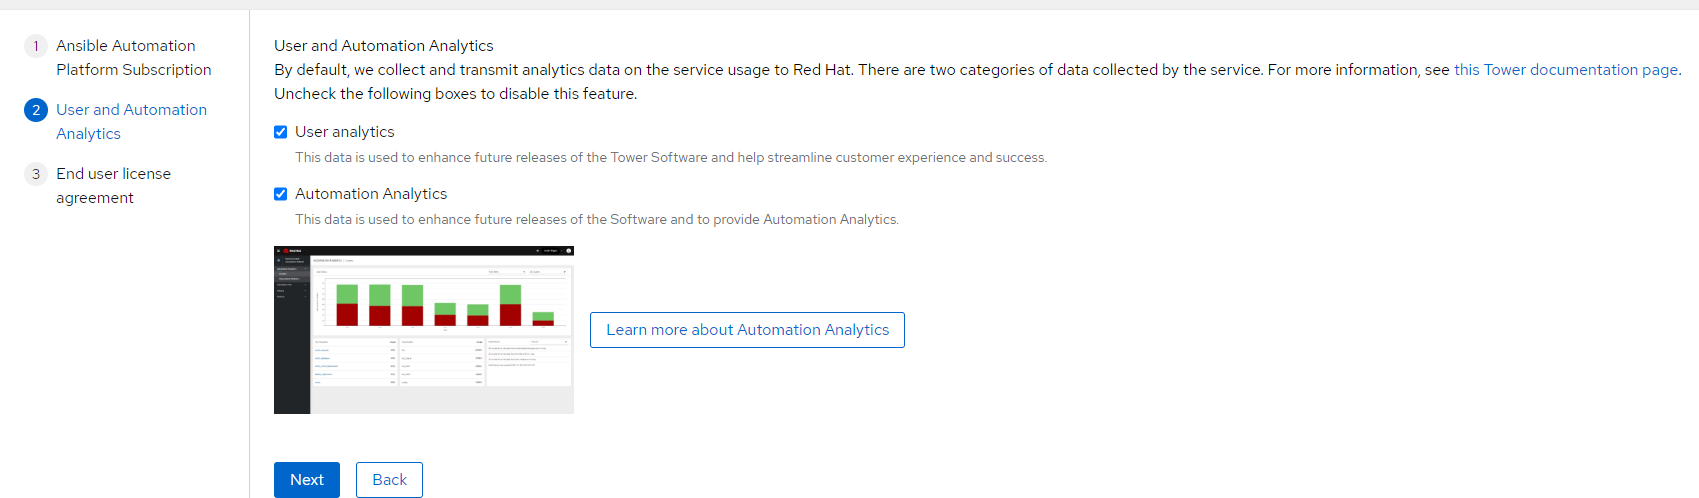Viewport: 1699px width, 498px height.
Task: Open the Tower documentation page link
Action: click(x=1565, y=70)
